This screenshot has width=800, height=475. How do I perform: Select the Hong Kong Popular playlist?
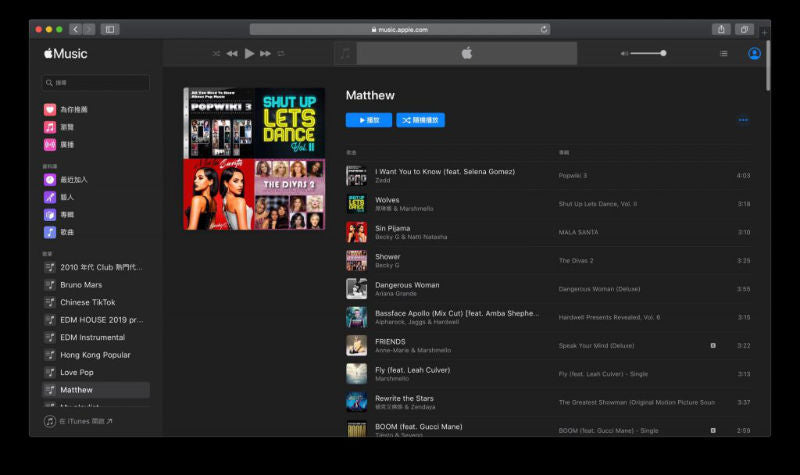(x=94, y=355)
